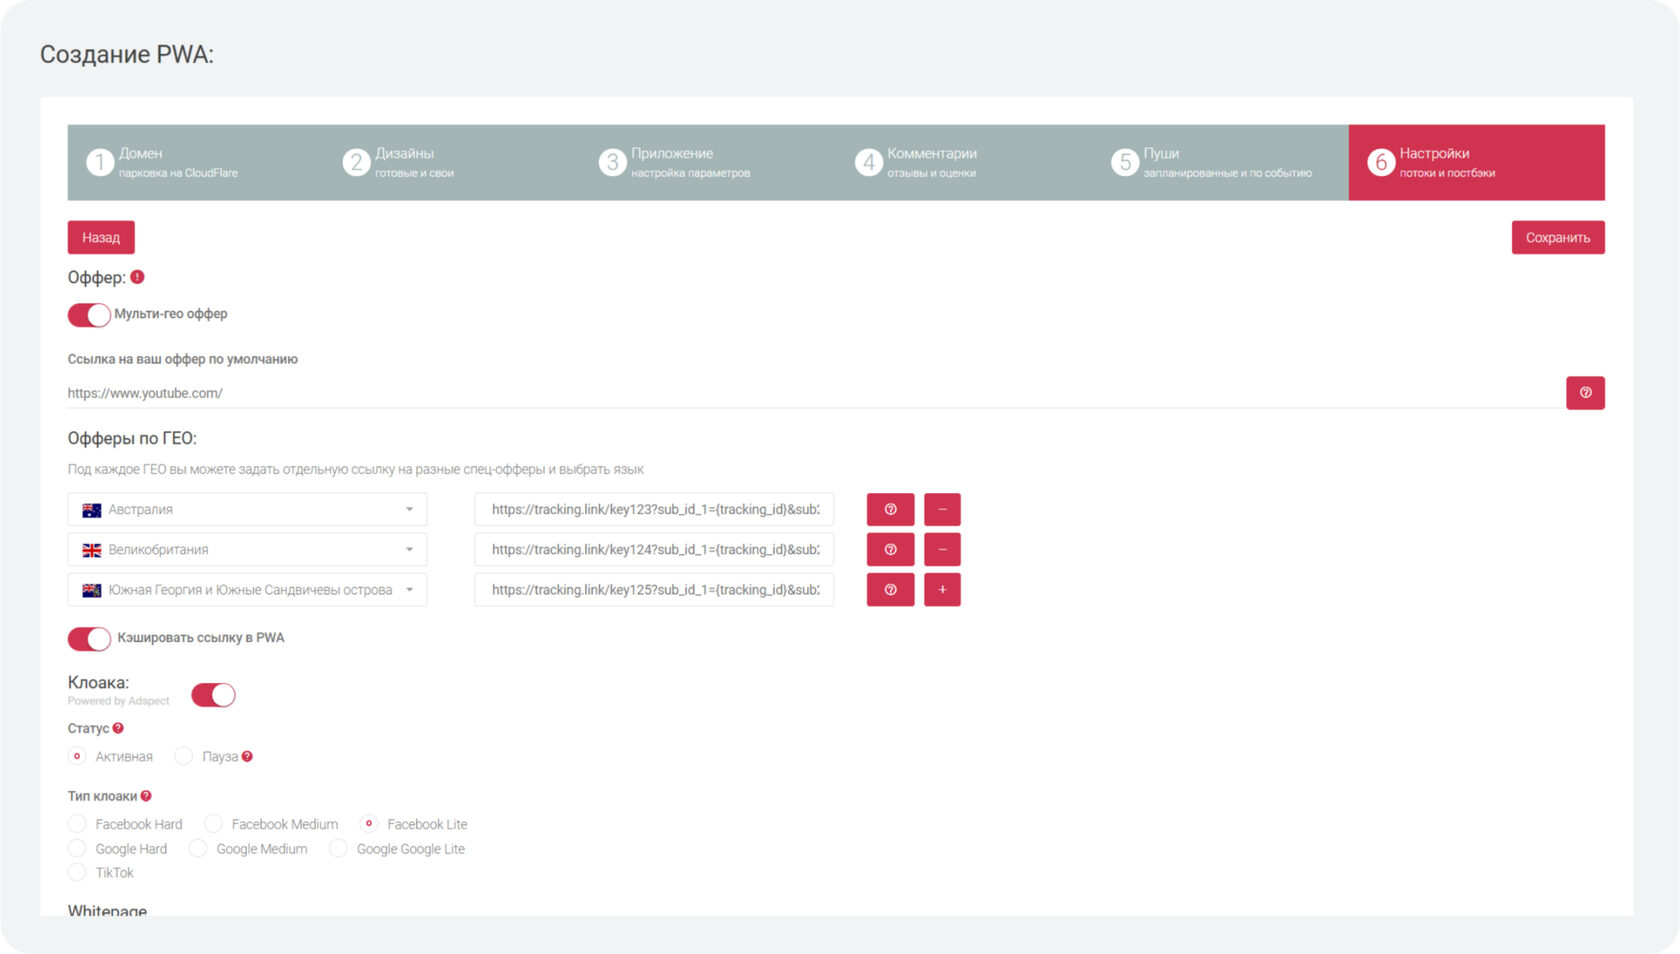1680x954 pixels.
Task: Open the Австралия country dropdown
Action: (247, 509)
